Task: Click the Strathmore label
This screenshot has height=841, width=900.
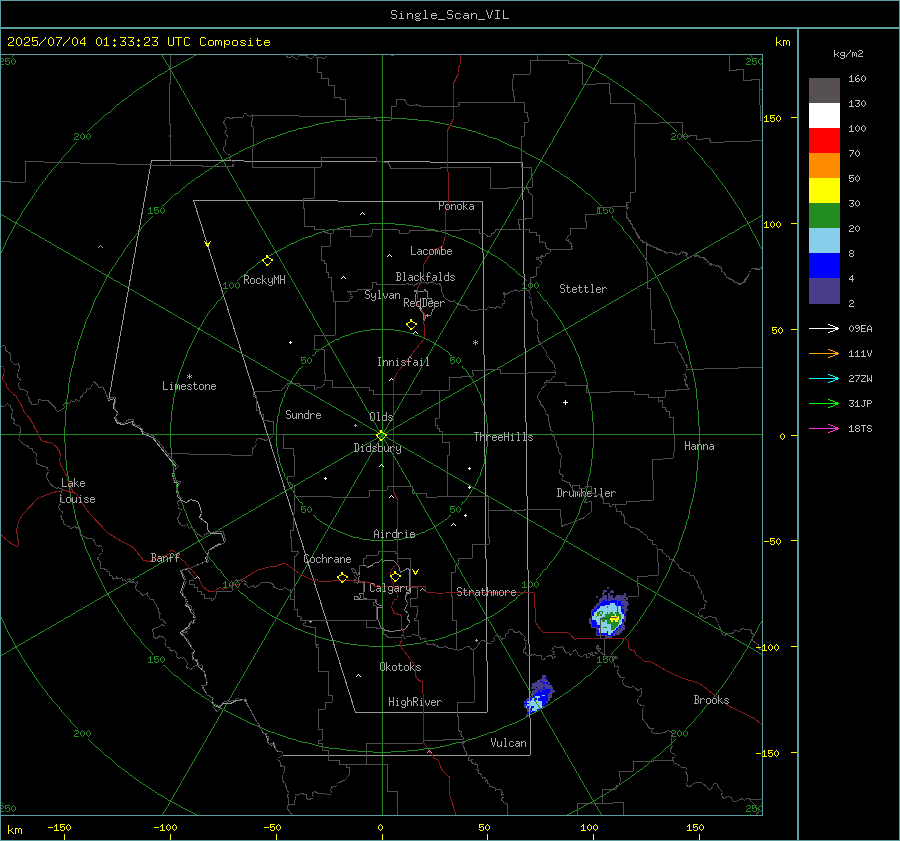Action: 486,592
